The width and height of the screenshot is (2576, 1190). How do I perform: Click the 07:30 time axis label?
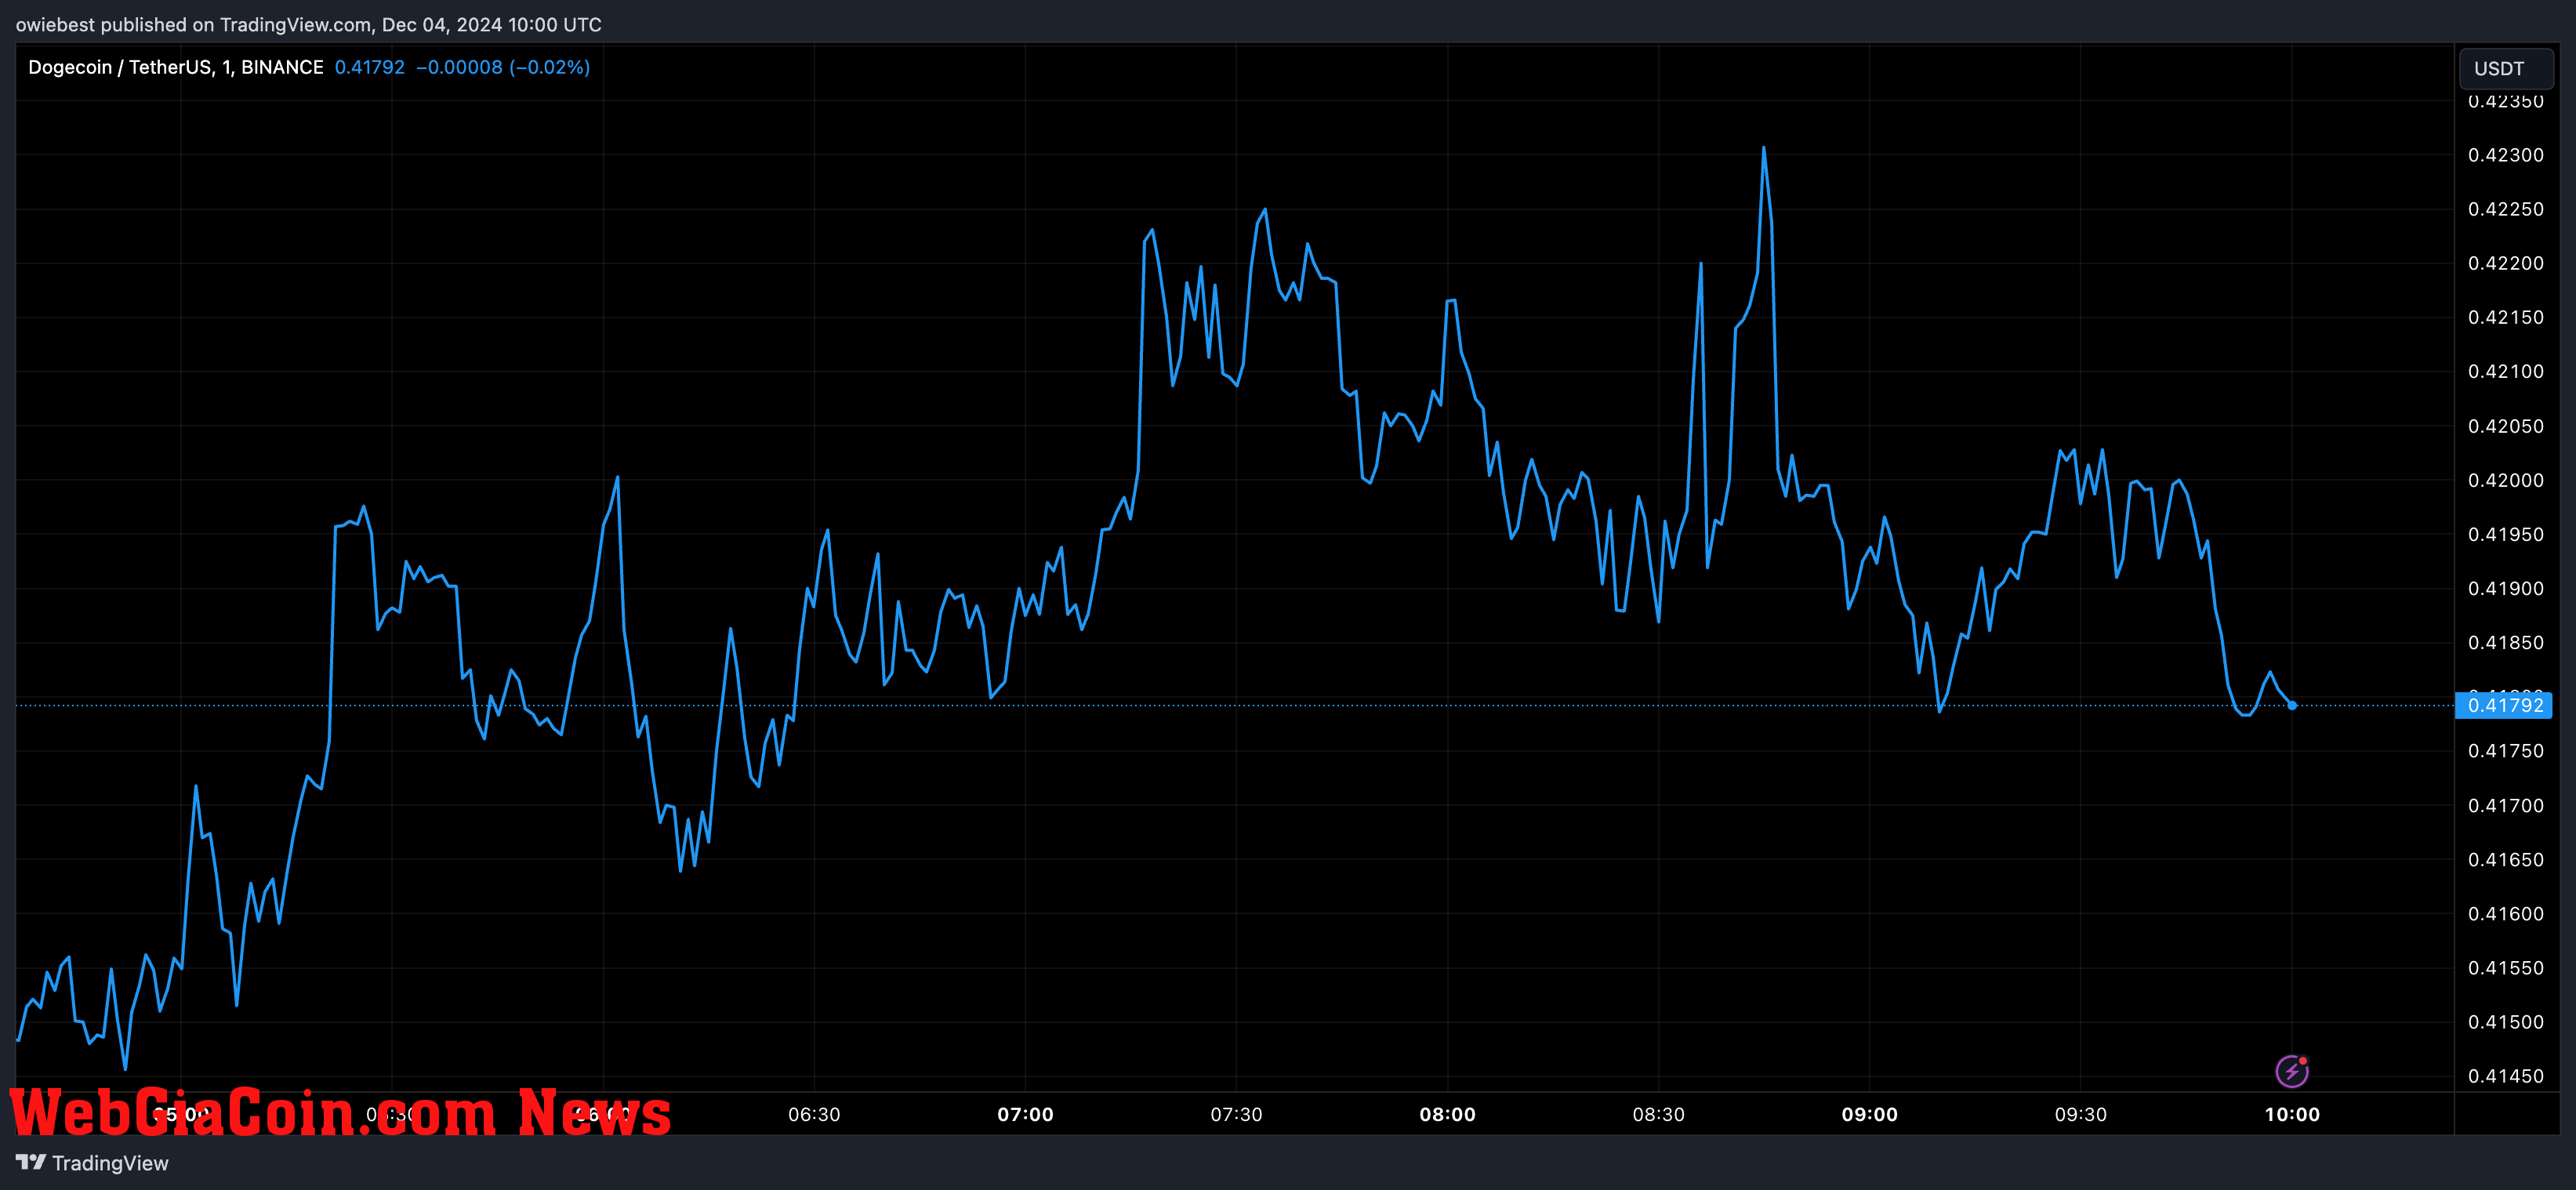click(1236, 1114)
